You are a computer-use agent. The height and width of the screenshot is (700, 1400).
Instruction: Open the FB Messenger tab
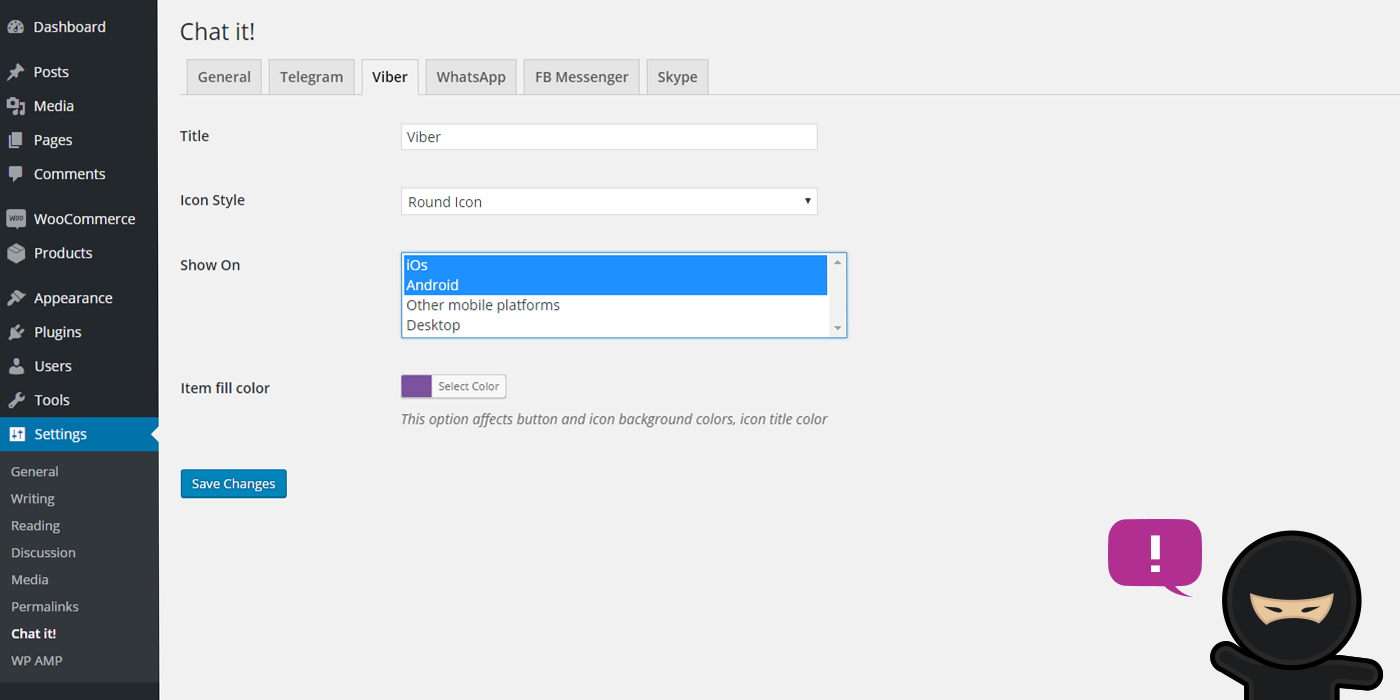tap(582, 77)
